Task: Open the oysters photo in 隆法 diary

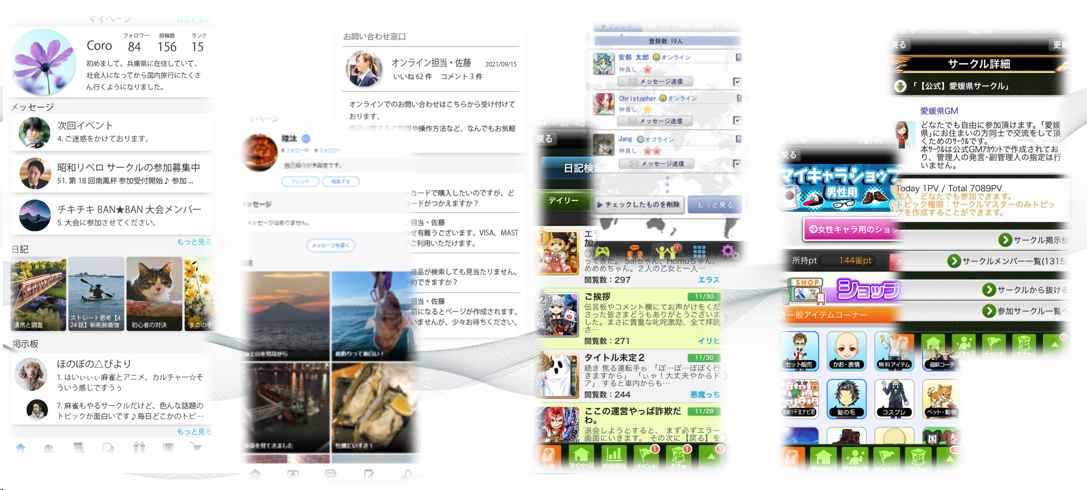Action: (374, 408)
